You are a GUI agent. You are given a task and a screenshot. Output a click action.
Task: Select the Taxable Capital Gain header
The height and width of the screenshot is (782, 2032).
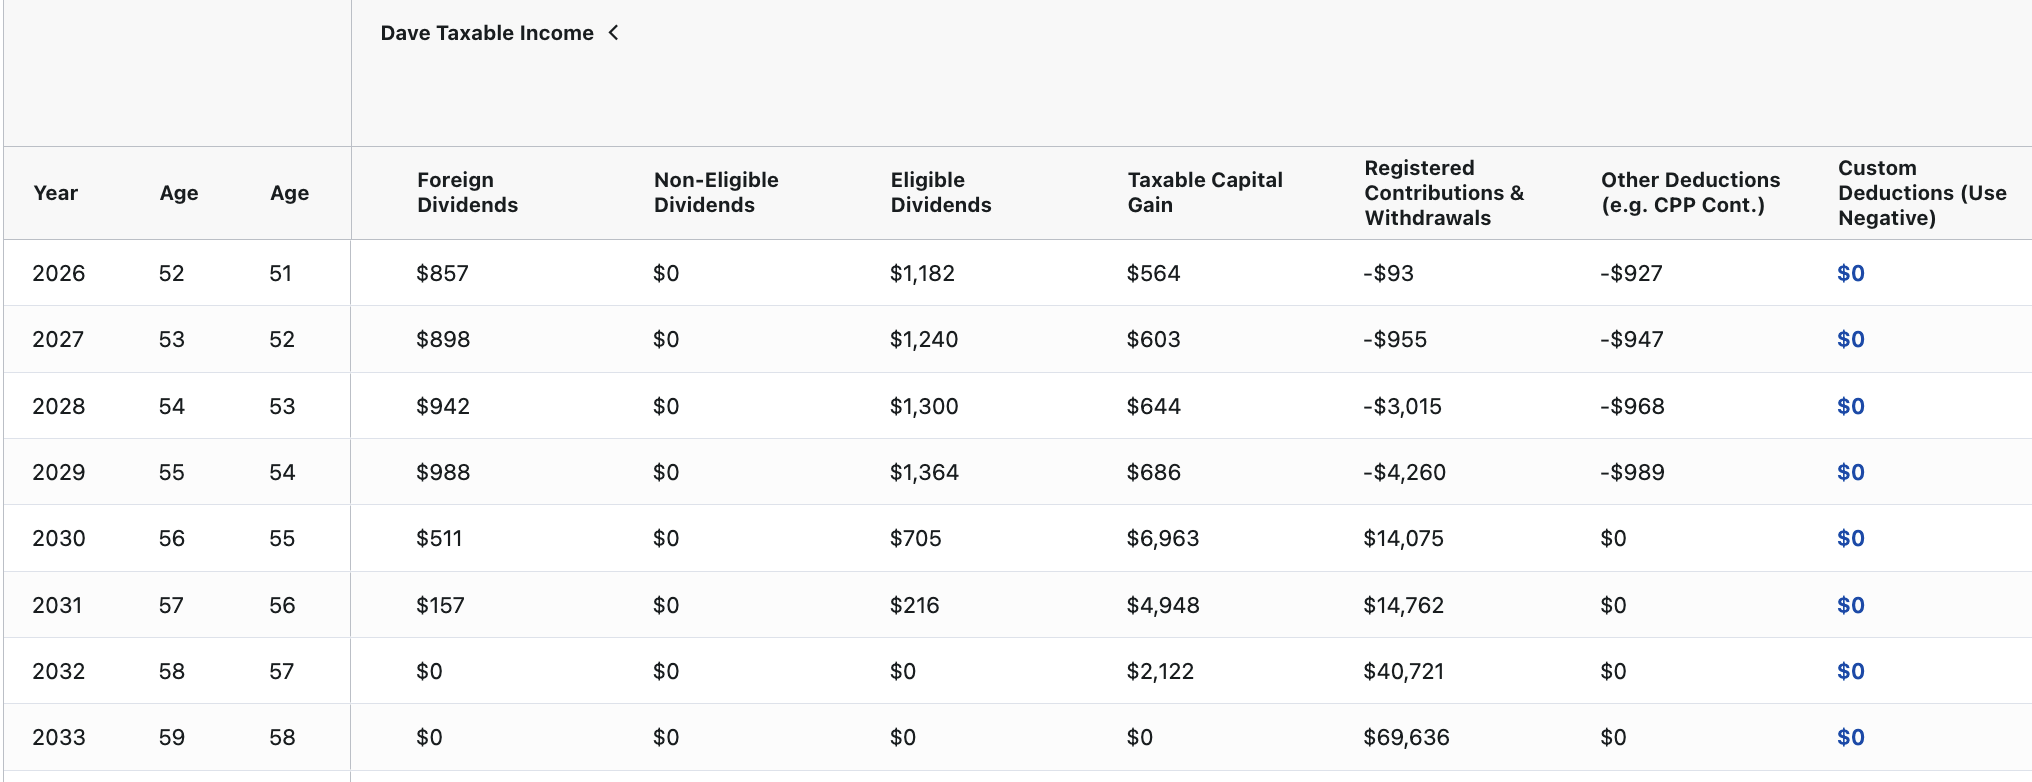(1204, 192)
